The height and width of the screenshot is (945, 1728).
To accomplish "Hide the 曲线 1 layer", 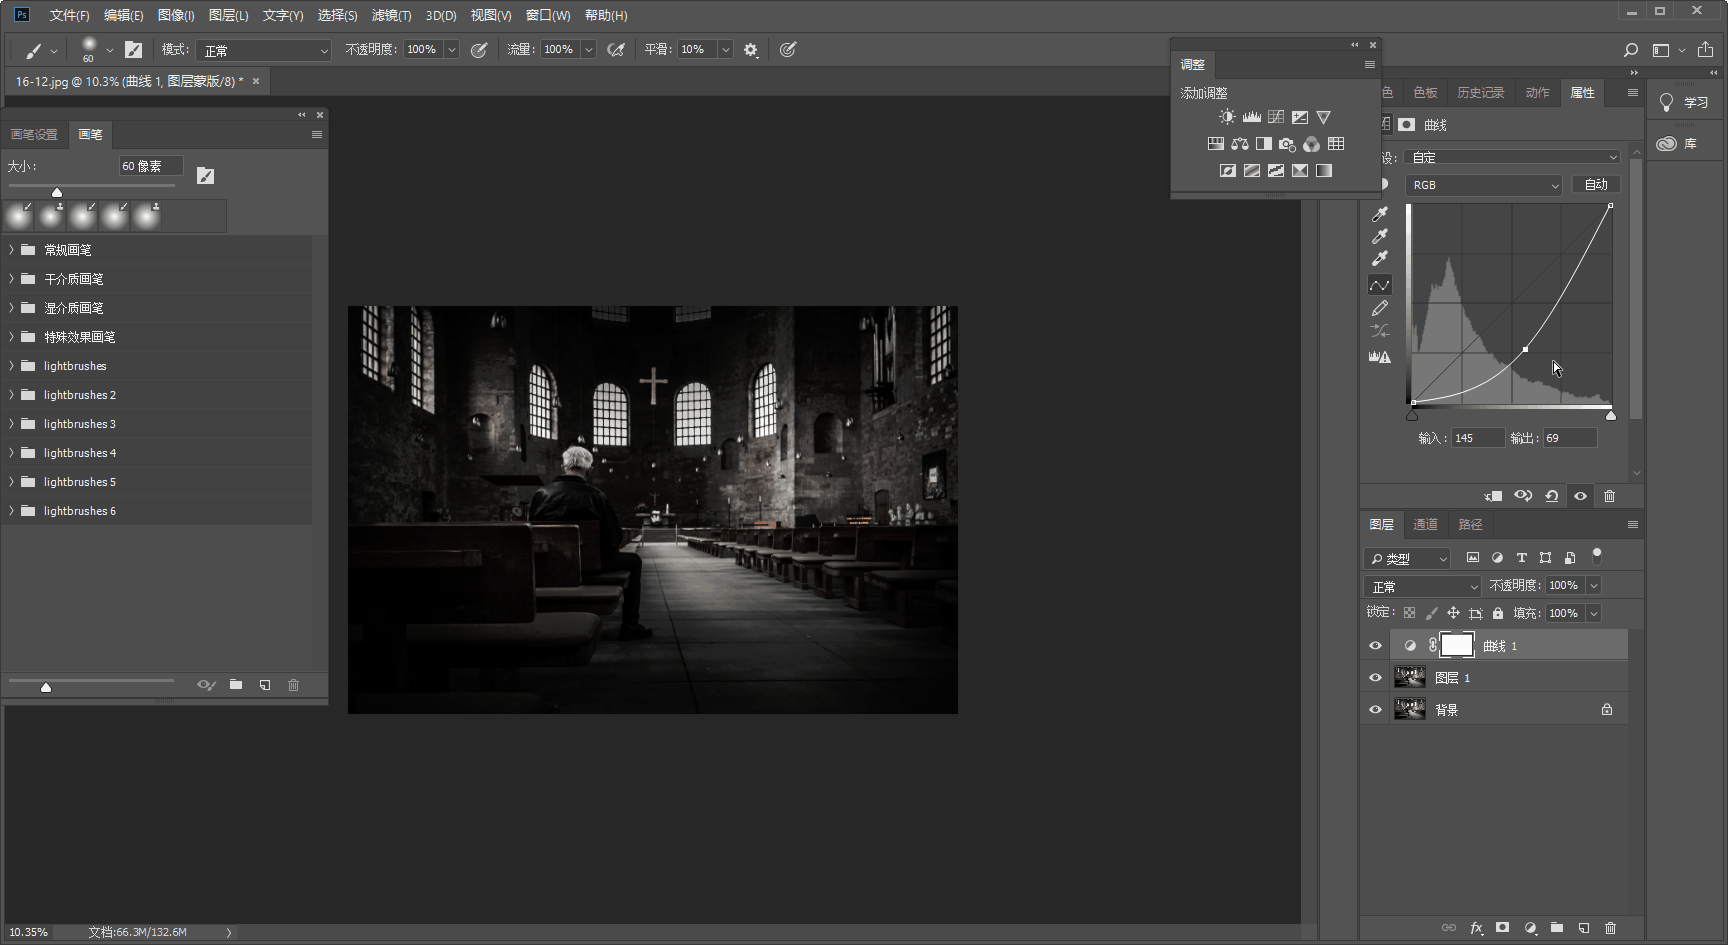I will point(1375,646).
